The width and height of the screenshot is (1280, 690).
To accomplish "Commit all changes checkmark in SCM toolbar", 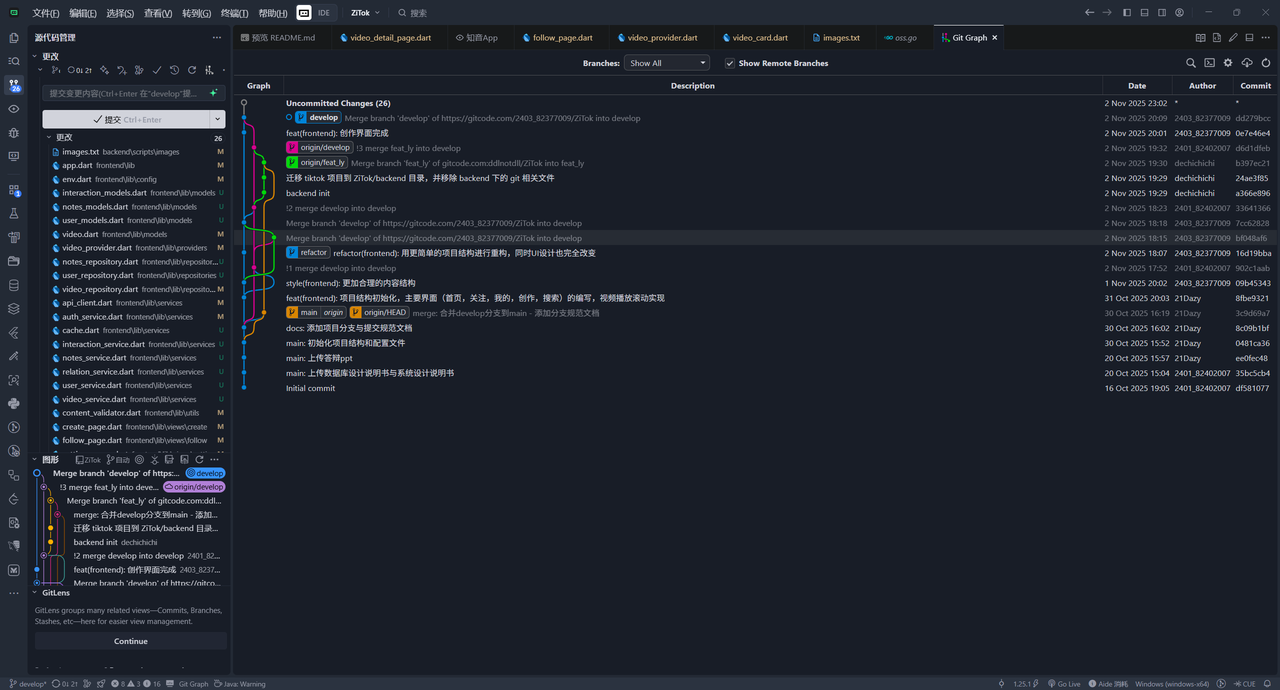I will pyautogui.click(x=157, y=70).
